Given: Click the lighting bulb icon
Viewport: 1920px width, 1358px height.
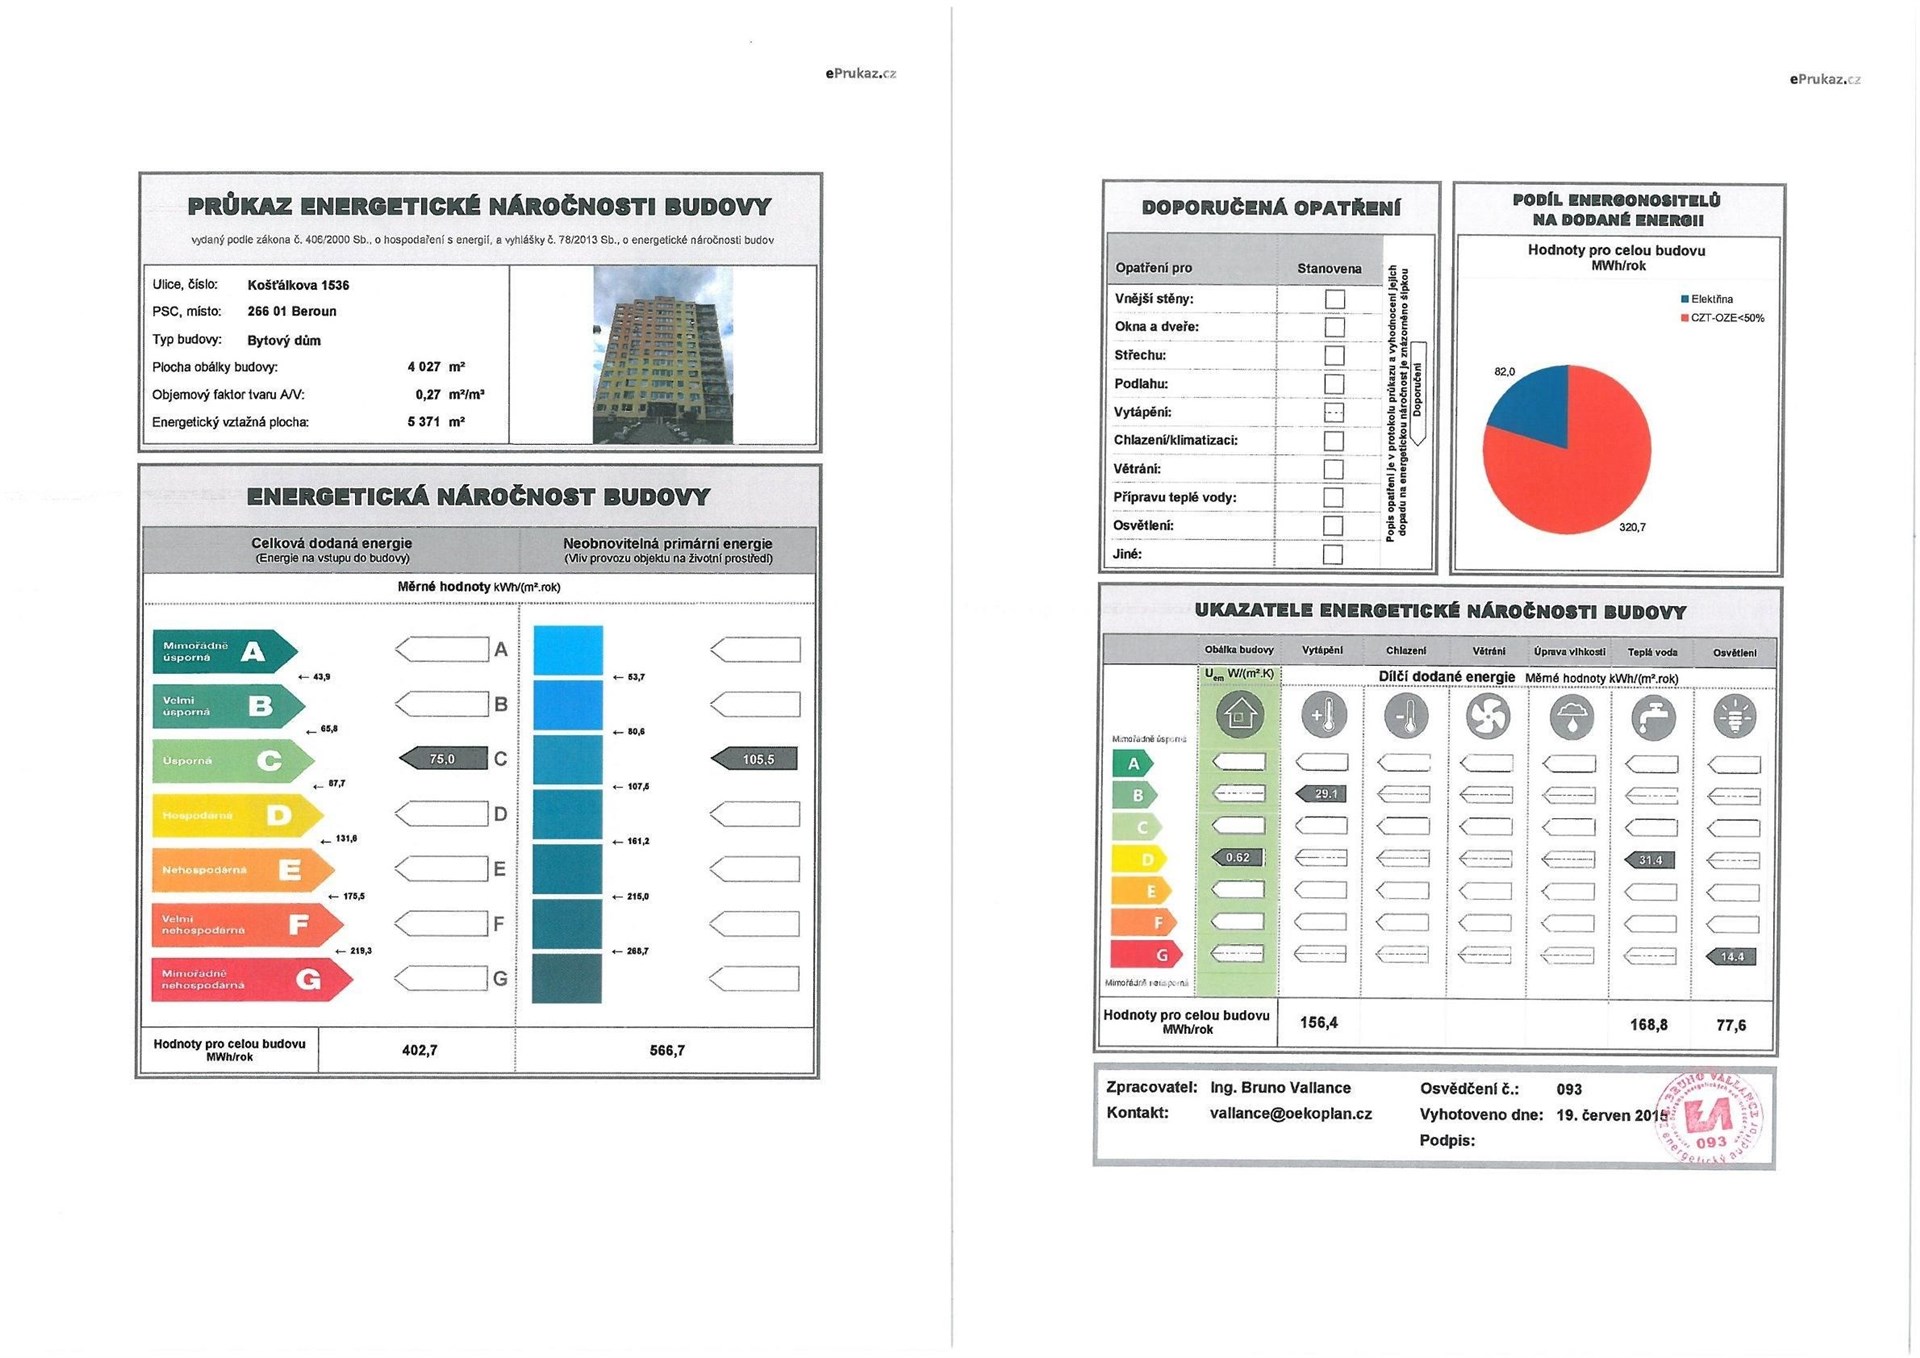Looking at the screenshot, I should (x=1734, y=717).
